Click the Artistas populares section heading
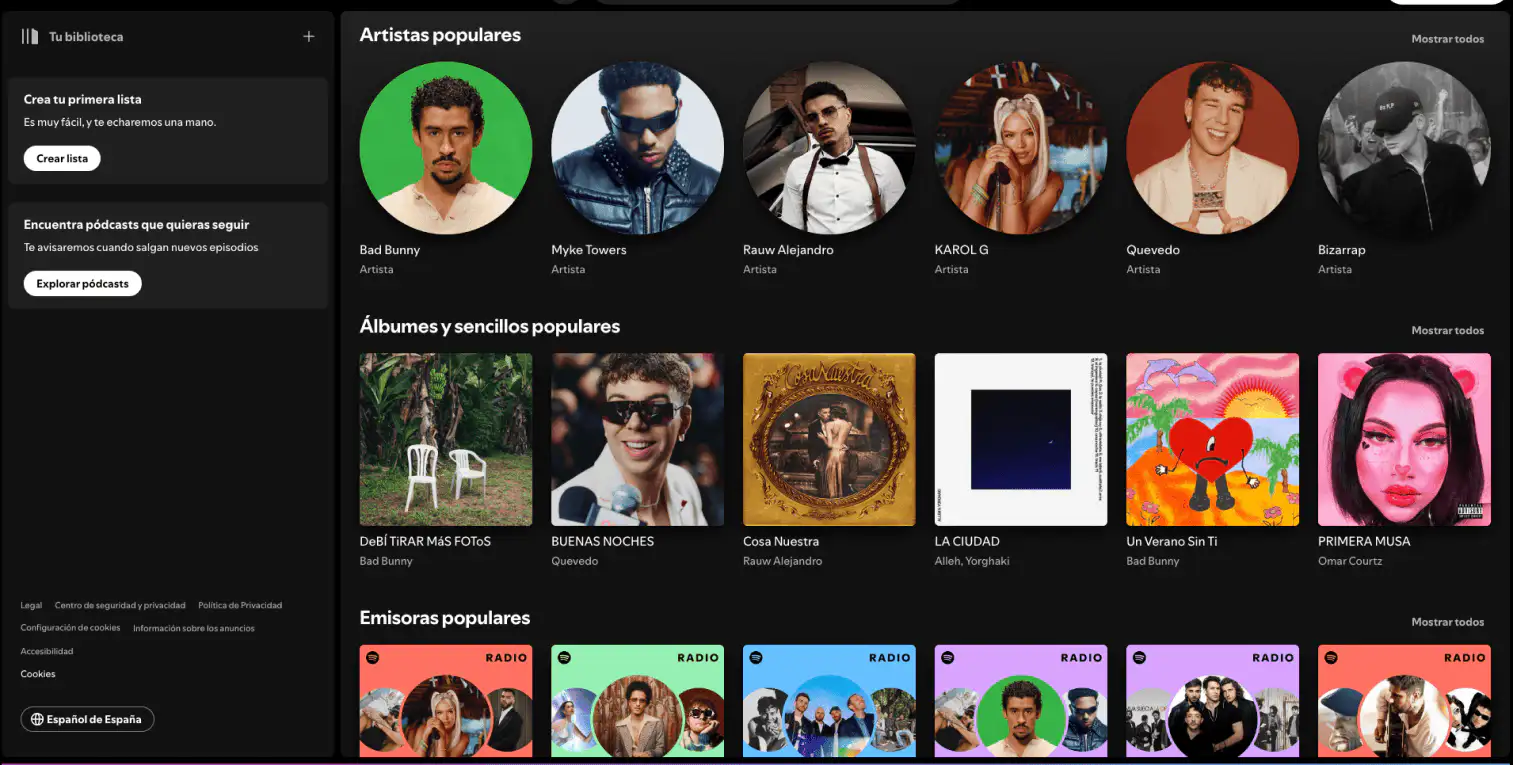The width and height of the screenshot is (1513, 765). click(x=440, y=35)
